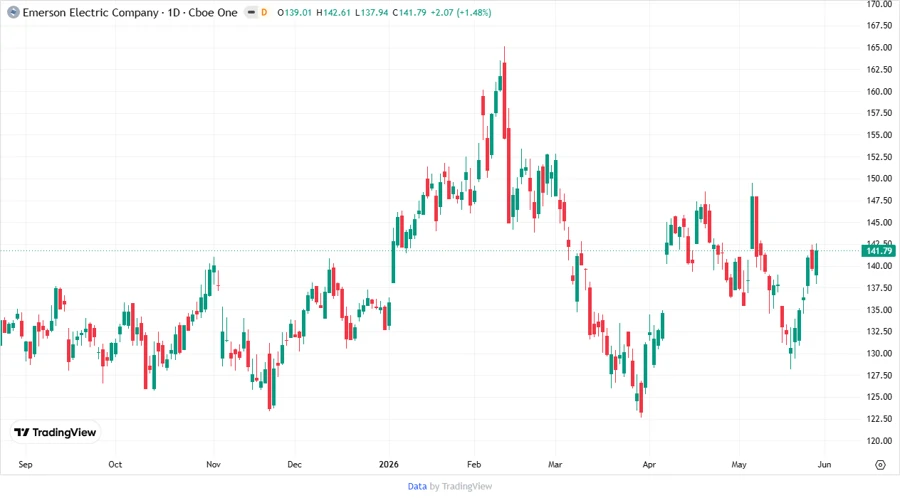Click the Mar label on time axis
900x498 pixels.
[555, 464]
